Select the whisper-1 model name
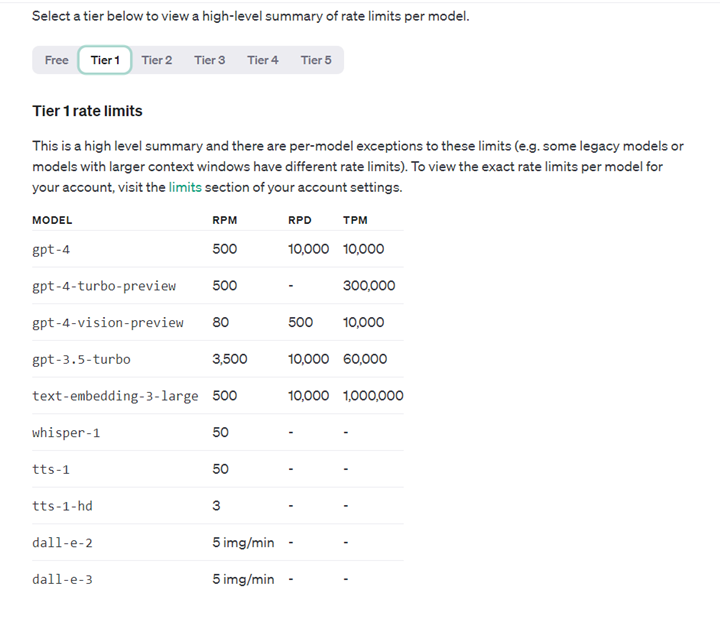This screenshot has height=619, width=720. point(66,433)
